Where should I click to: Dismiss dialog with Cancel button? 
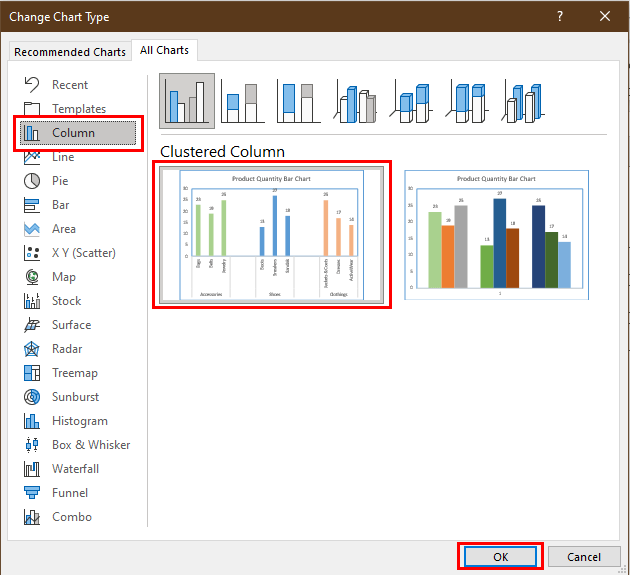pyautogui.click(x=584, y=557)
